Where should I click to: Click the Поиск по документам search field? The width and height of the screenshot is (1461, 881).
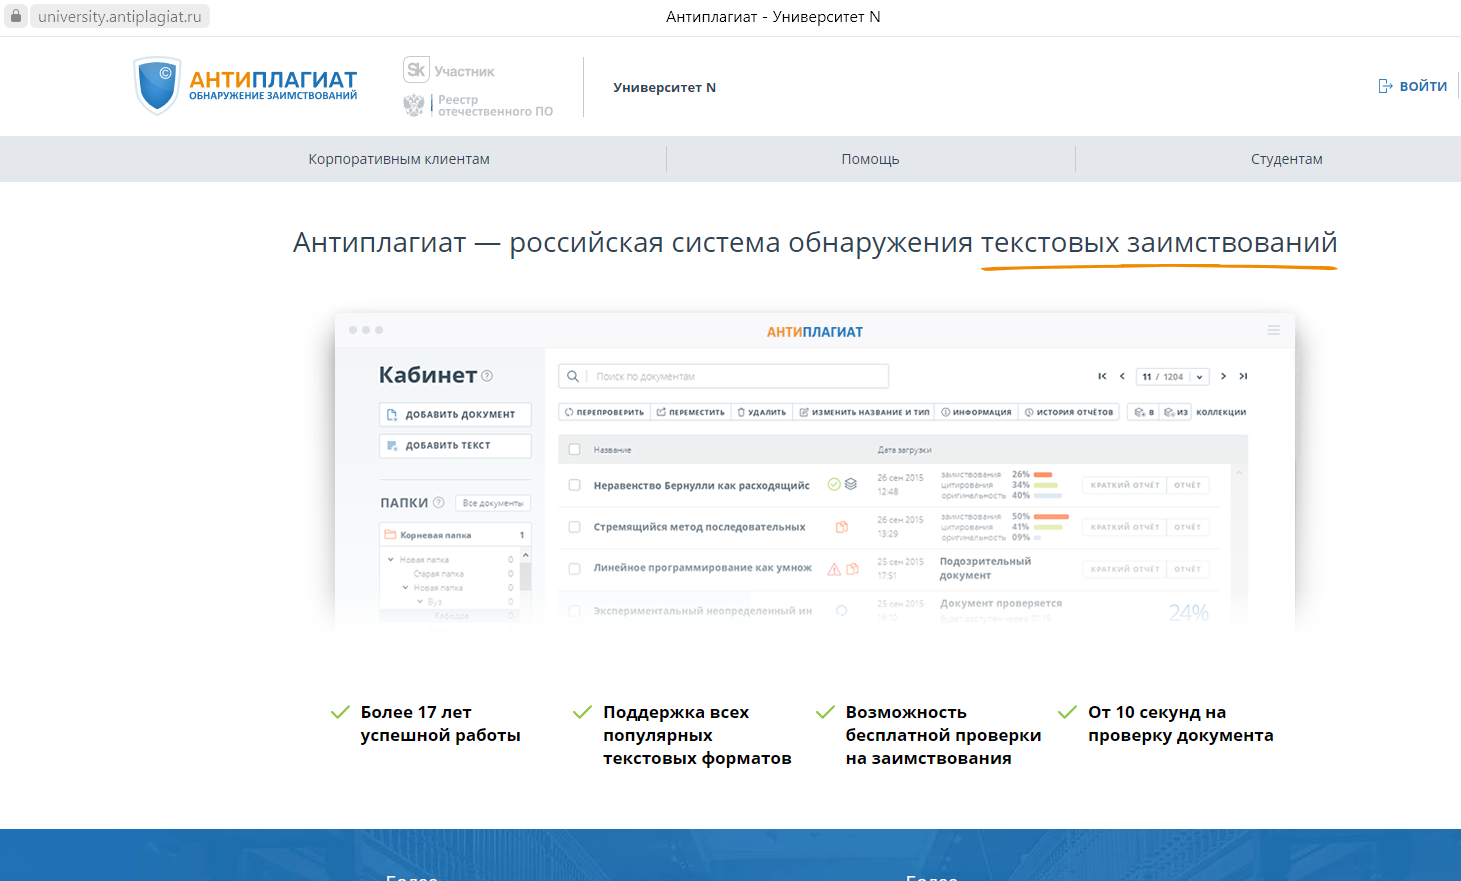723,376
